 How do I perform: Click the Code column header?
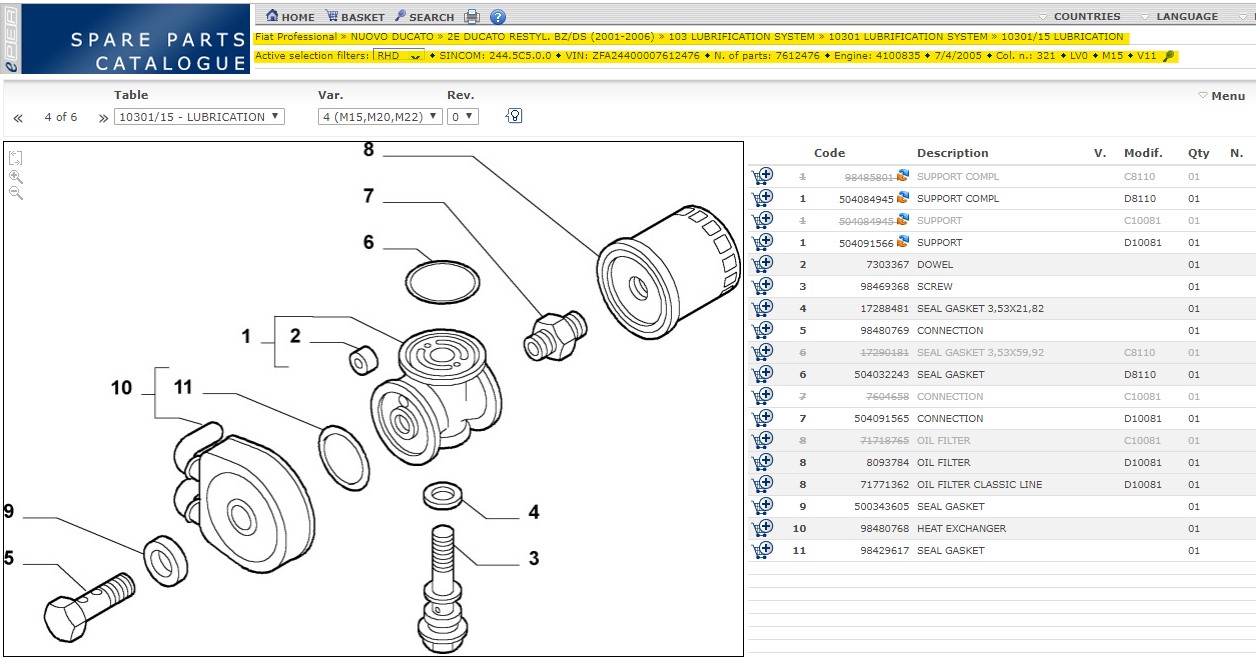point(829,153)
